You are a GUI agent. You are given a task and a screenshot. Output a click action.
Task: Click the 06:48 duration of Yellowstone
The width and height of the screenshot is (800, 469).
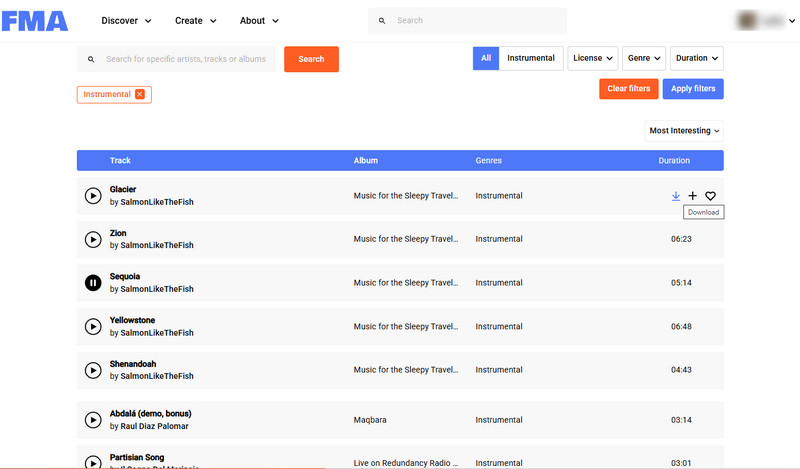pyautogui.click(x=681, y=327)
